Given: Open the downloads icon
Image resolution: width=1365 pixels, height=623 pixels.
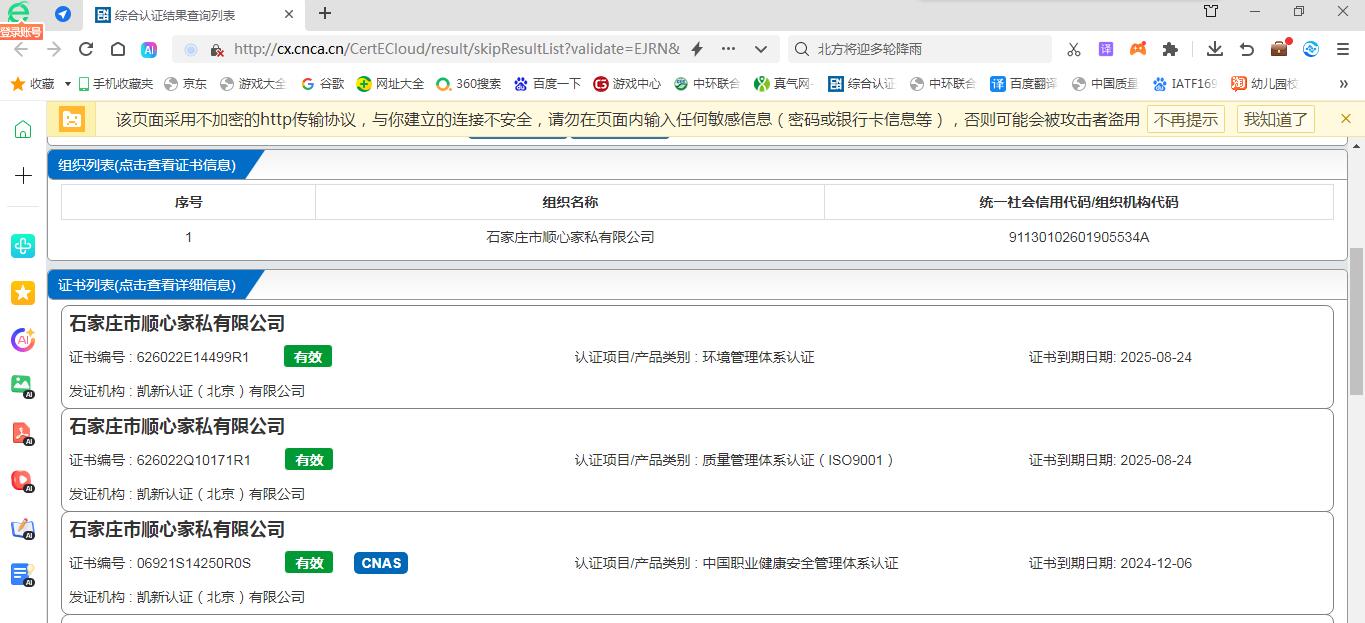Looking at the screenshot, I should [1215, 49].
